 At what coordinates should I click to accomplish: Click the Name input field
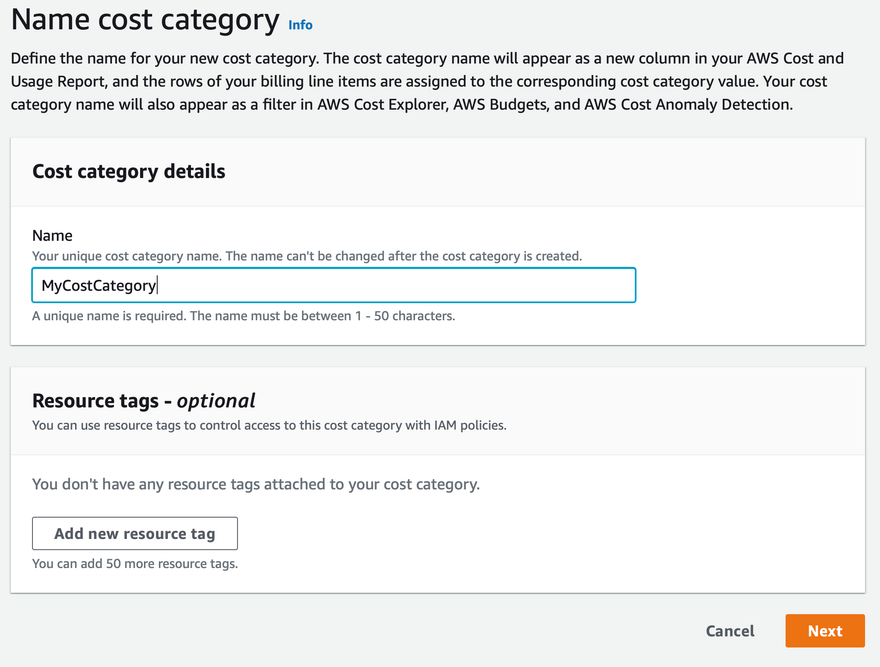pyautogui.click(x=333, y=285)
